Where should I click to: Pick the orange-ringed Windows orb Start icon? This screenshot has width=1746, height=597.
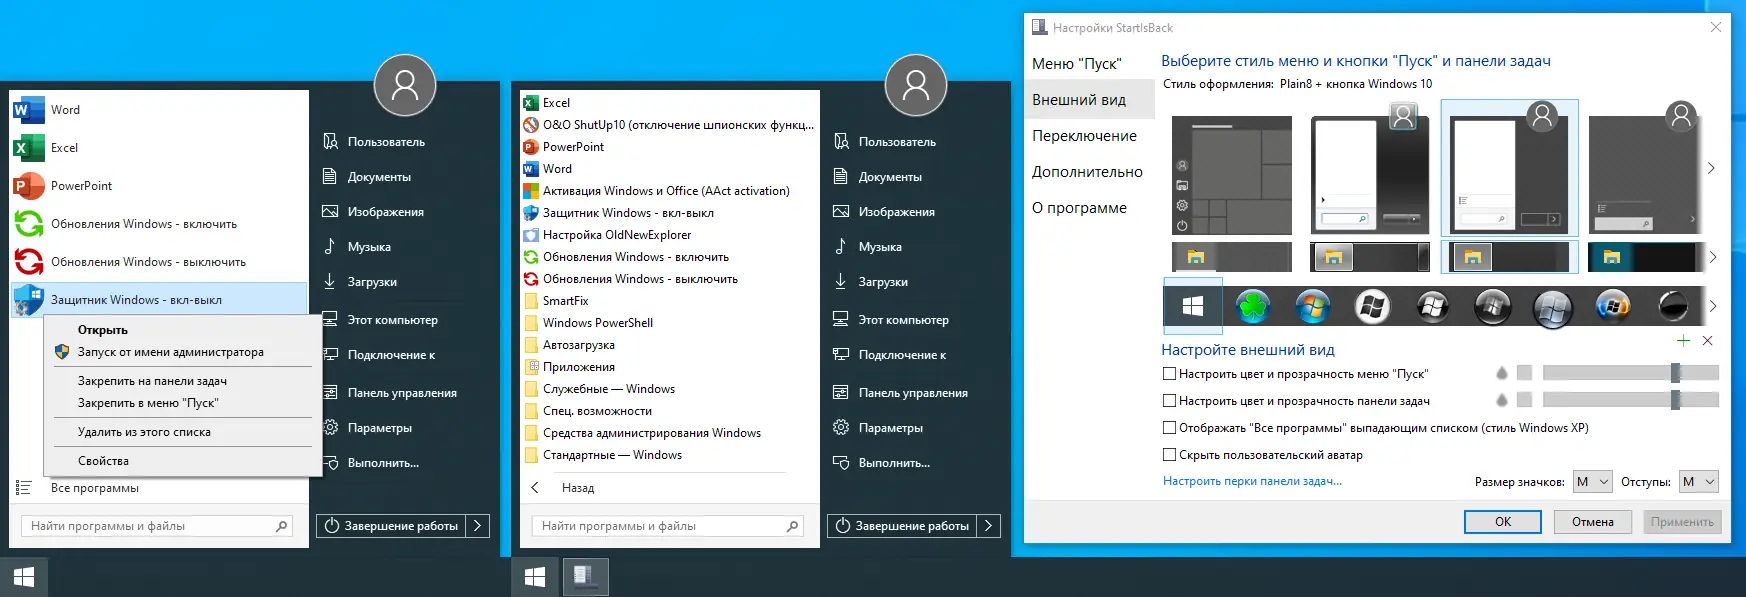coord(1613,307)
